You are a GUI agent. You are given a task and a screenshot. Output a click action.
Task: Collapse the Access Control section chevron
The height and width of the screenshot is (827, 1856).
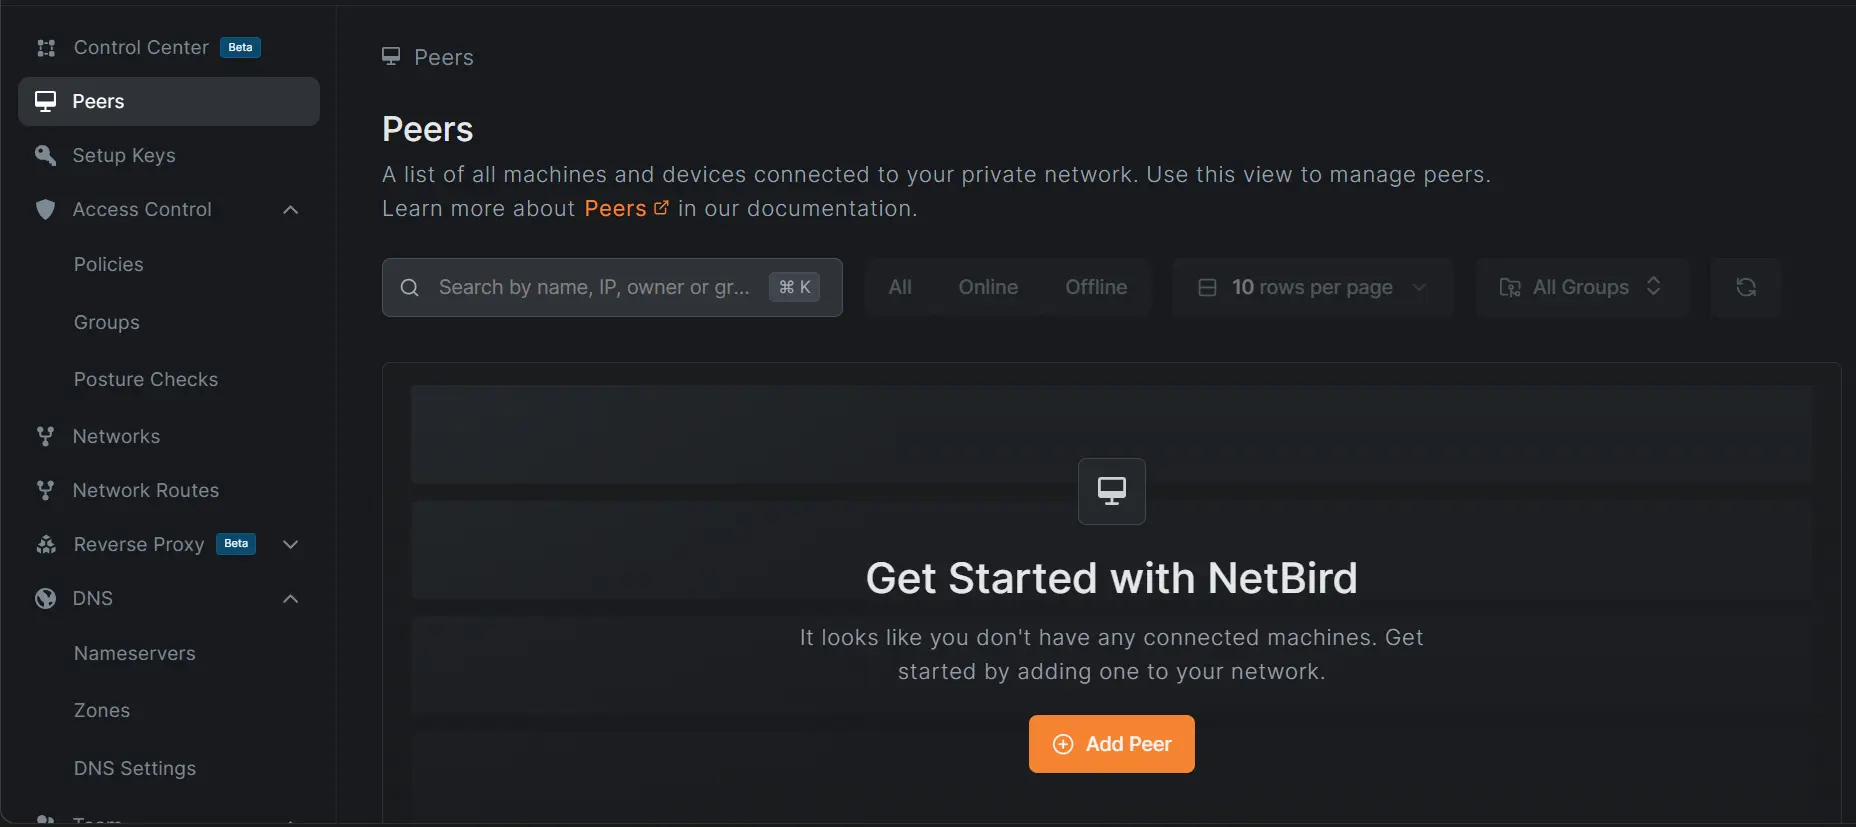pyautogui.click(x=290, y=209)
